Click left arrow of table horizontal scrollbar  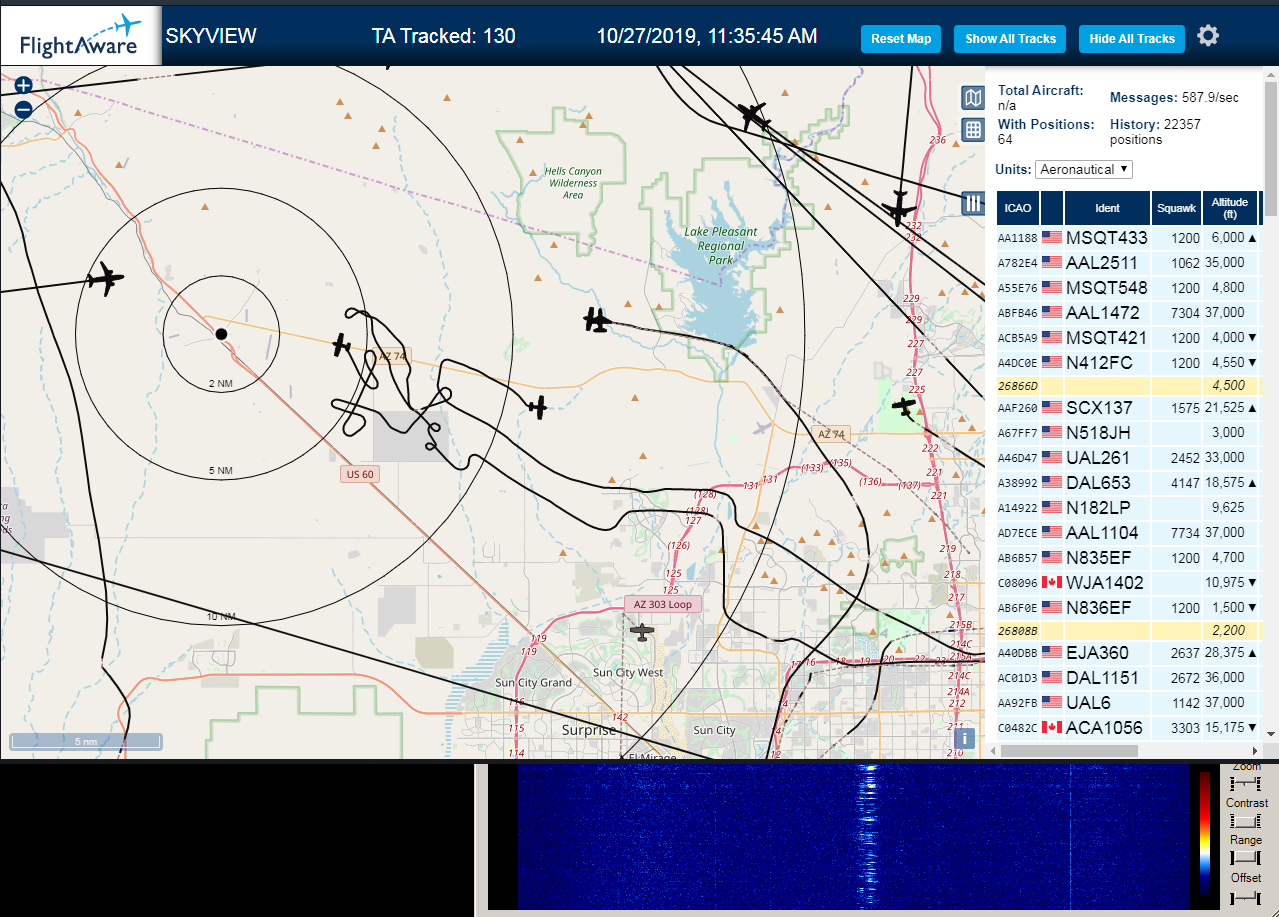point(992,750)
